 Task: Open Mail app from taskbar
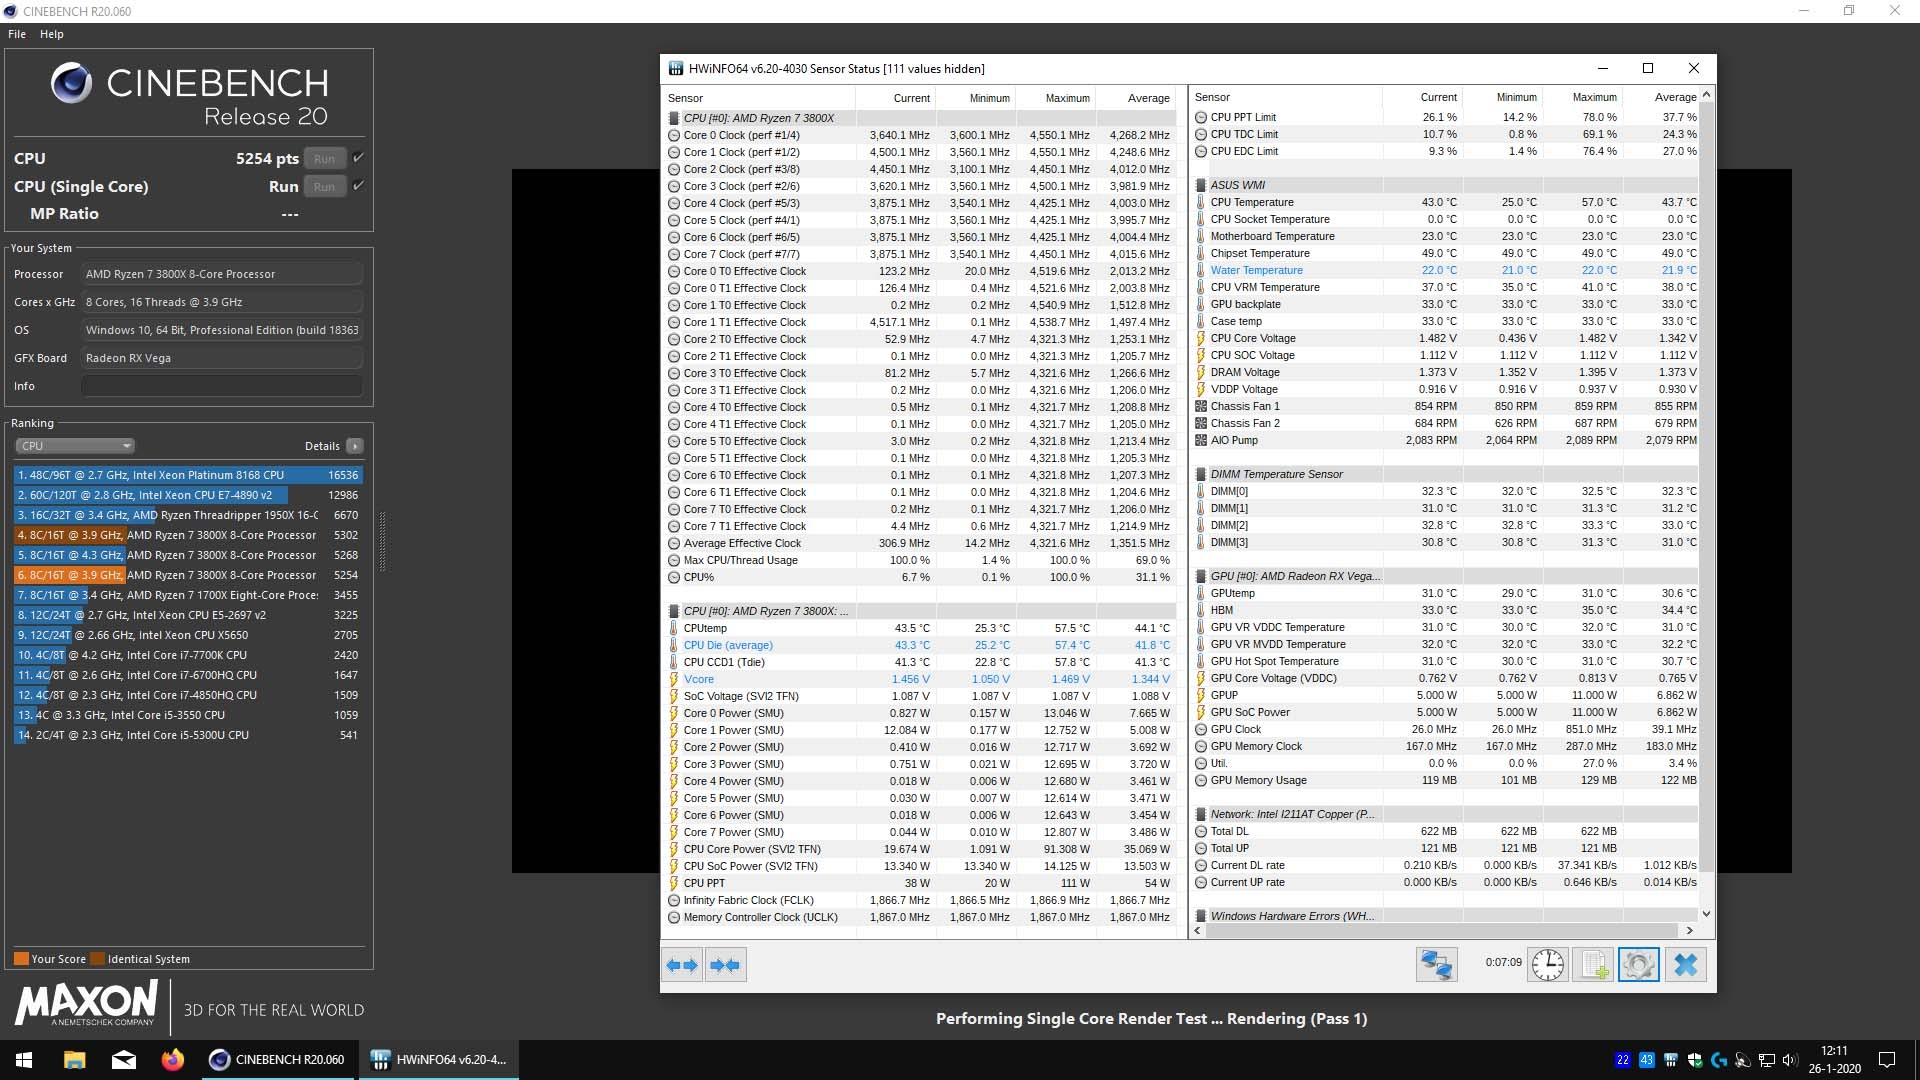click(x=123, y=1060)
